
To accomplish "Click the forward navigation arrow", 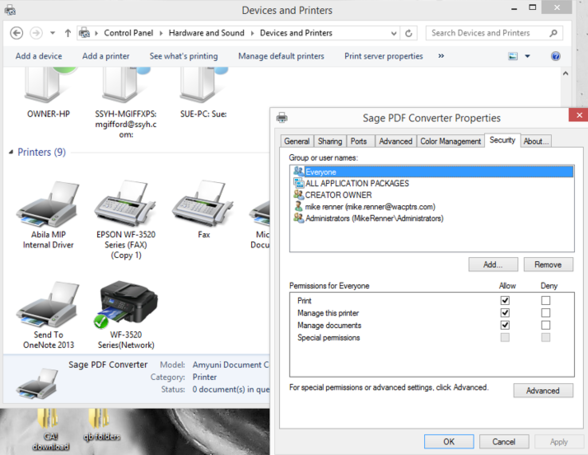I will point(36,33).
